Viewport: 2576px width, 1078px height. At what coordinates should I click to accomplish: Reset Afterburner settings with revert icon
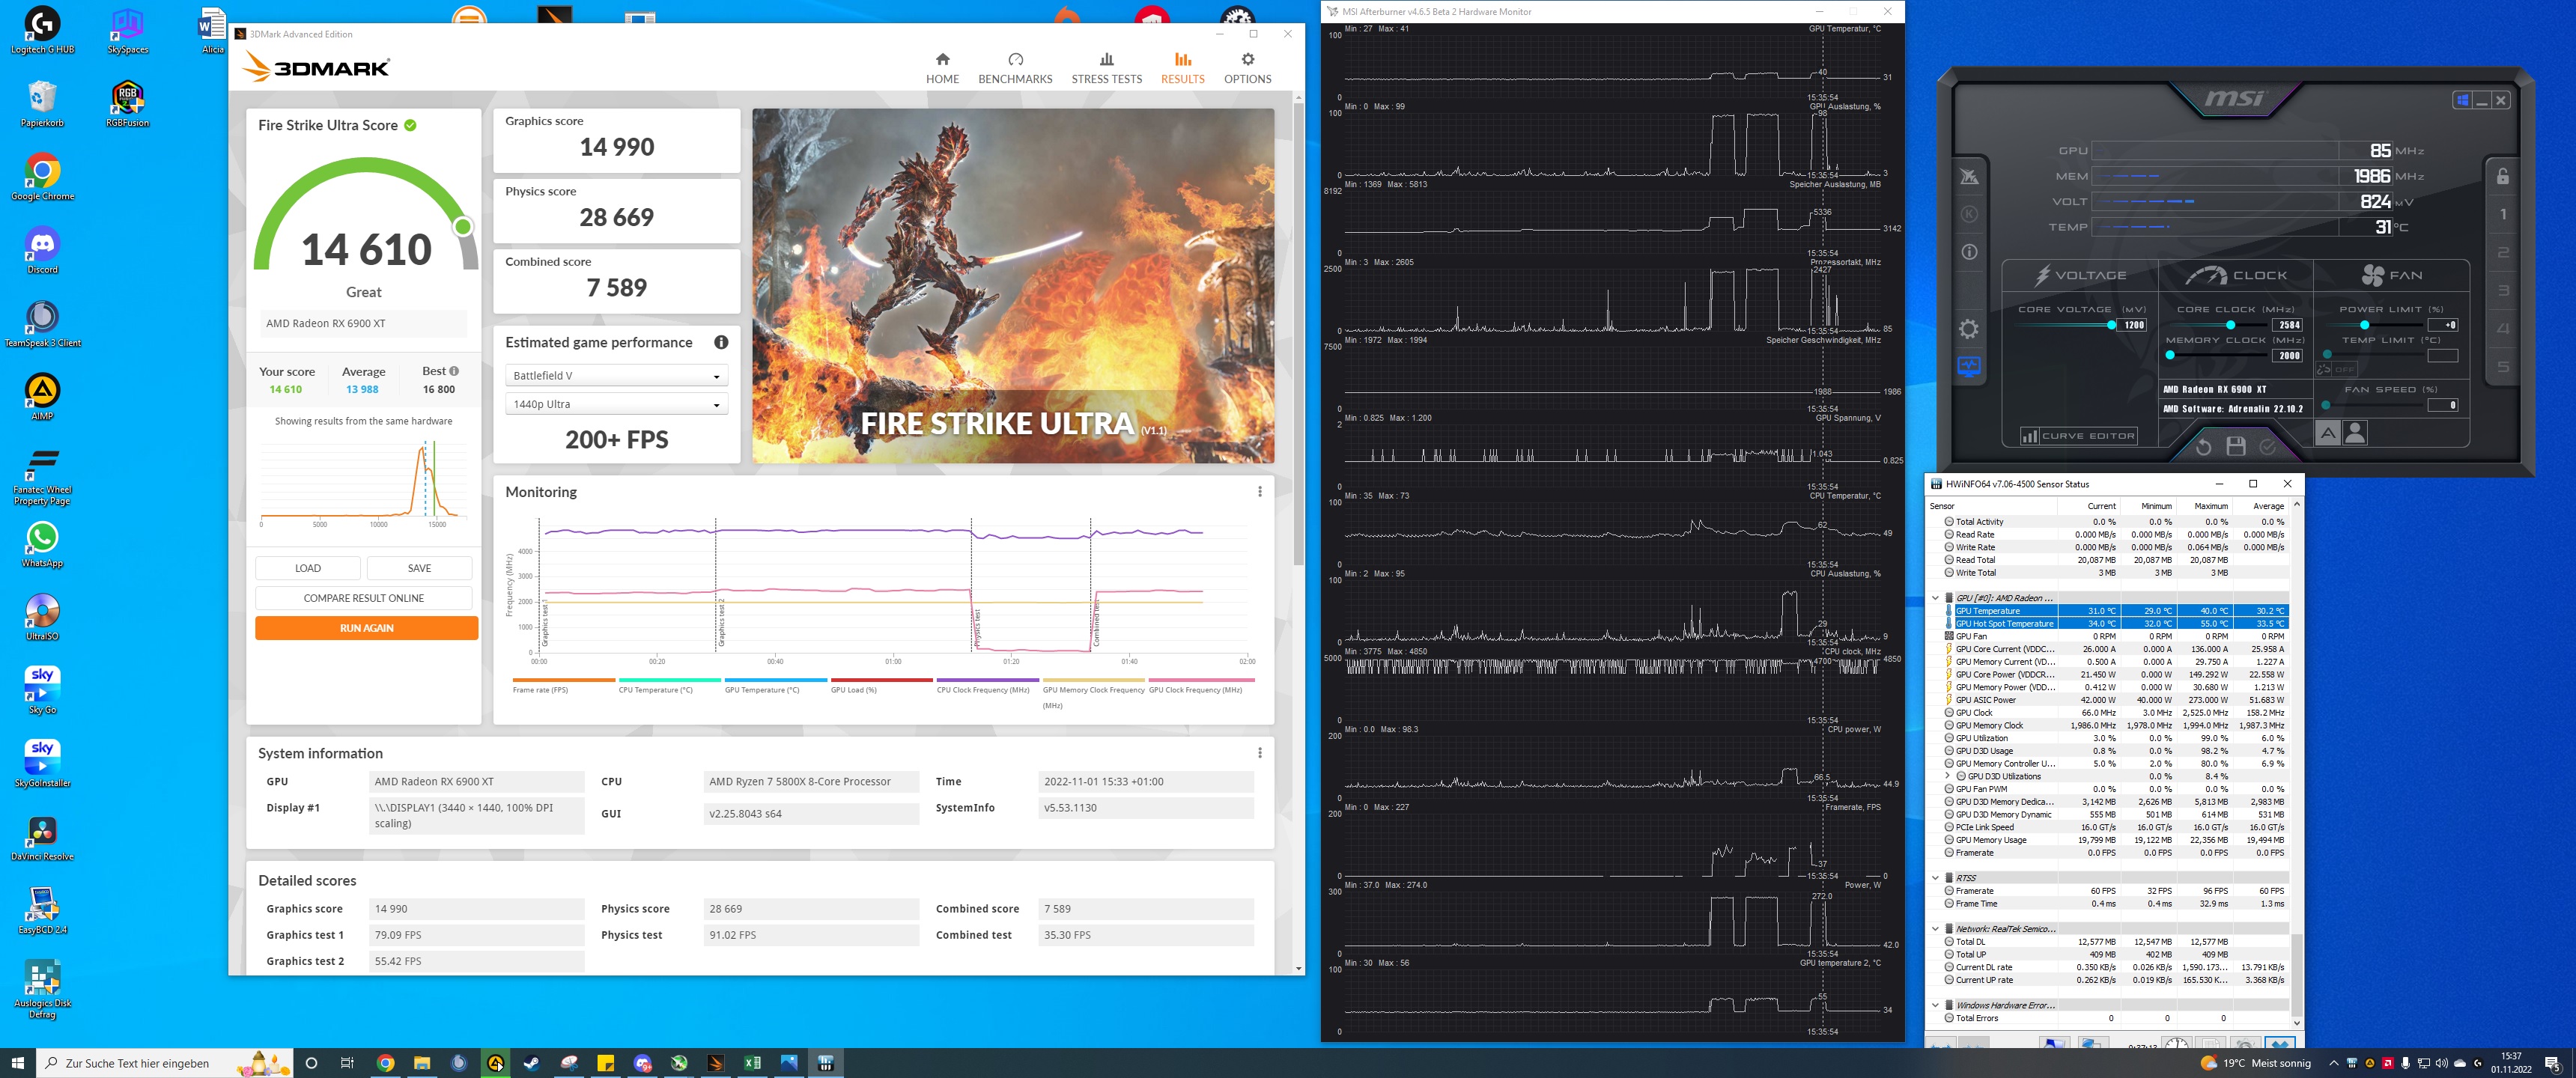pyautogui.click(x=2203, y=446)
